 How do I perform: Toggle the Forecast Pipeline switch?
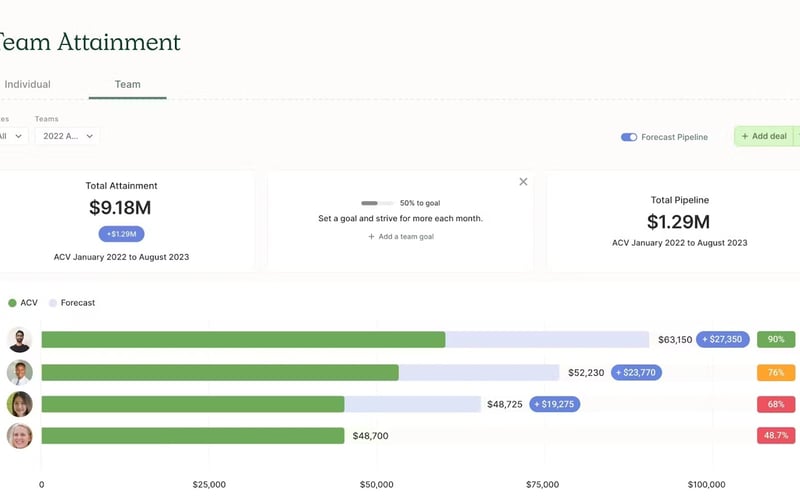pyautogui.click(x=629, y=137)
